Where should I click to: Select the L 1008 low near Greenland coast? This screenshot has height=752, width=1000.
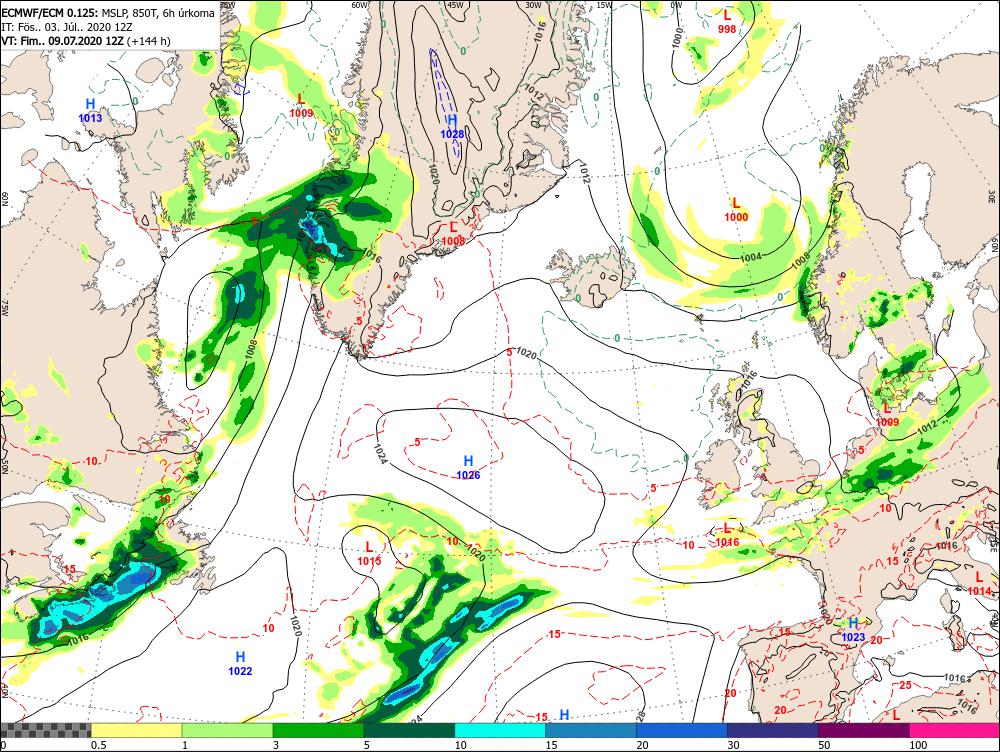tap(453, 233)
